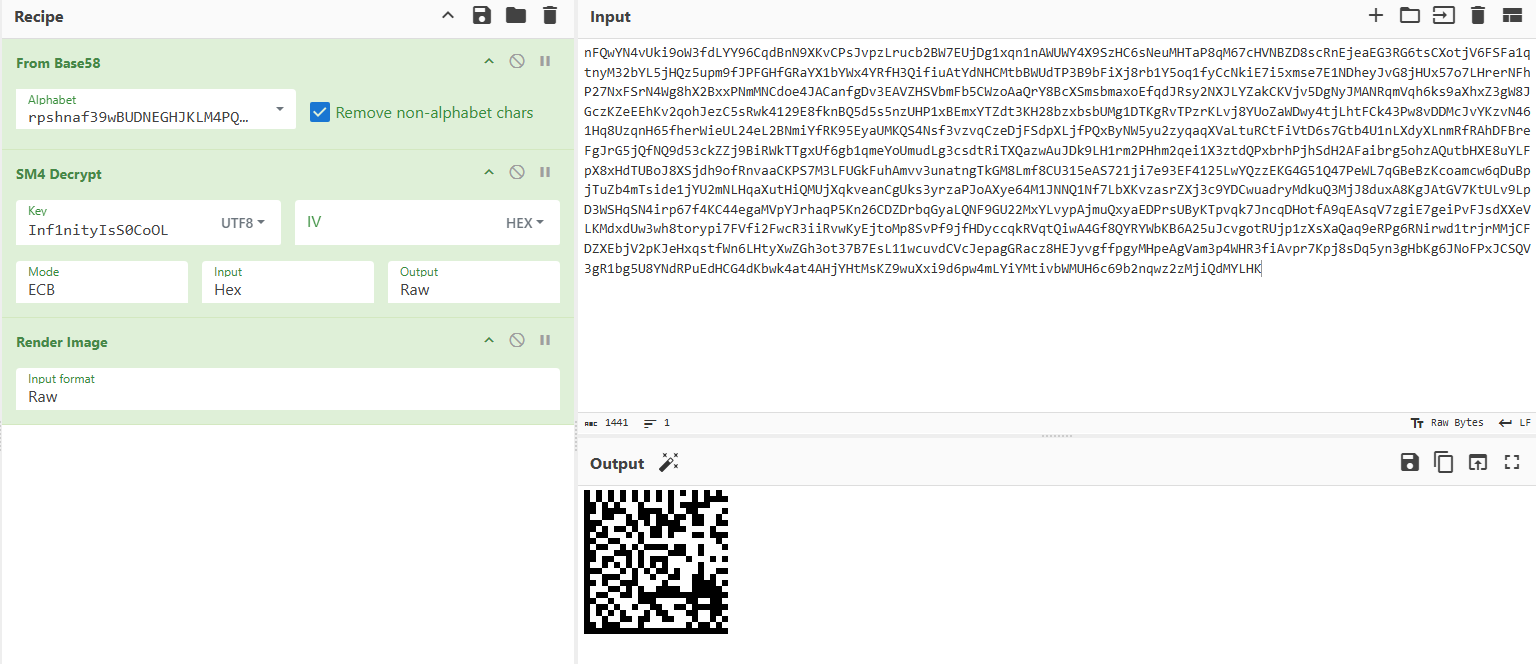Viewport: 1536px width, 664px height.
Task: Click the input line count indicator
Action: (657, 423)
